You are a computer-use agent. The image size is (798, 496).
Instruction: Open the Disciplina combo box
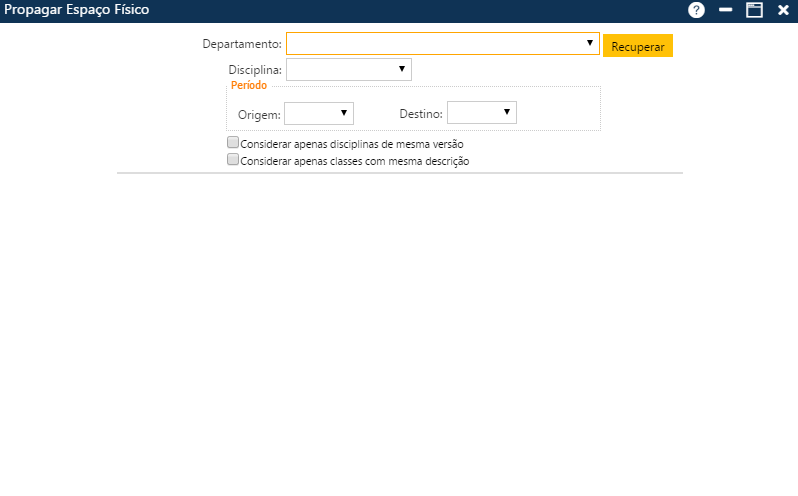[348, 69]
